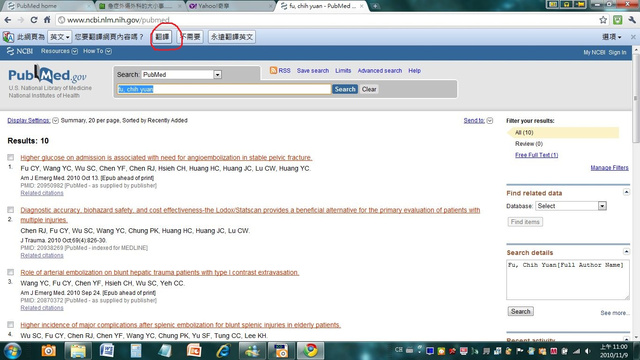Tick the checkbox for result 2
Screen dimensions: 640x360
11,210
